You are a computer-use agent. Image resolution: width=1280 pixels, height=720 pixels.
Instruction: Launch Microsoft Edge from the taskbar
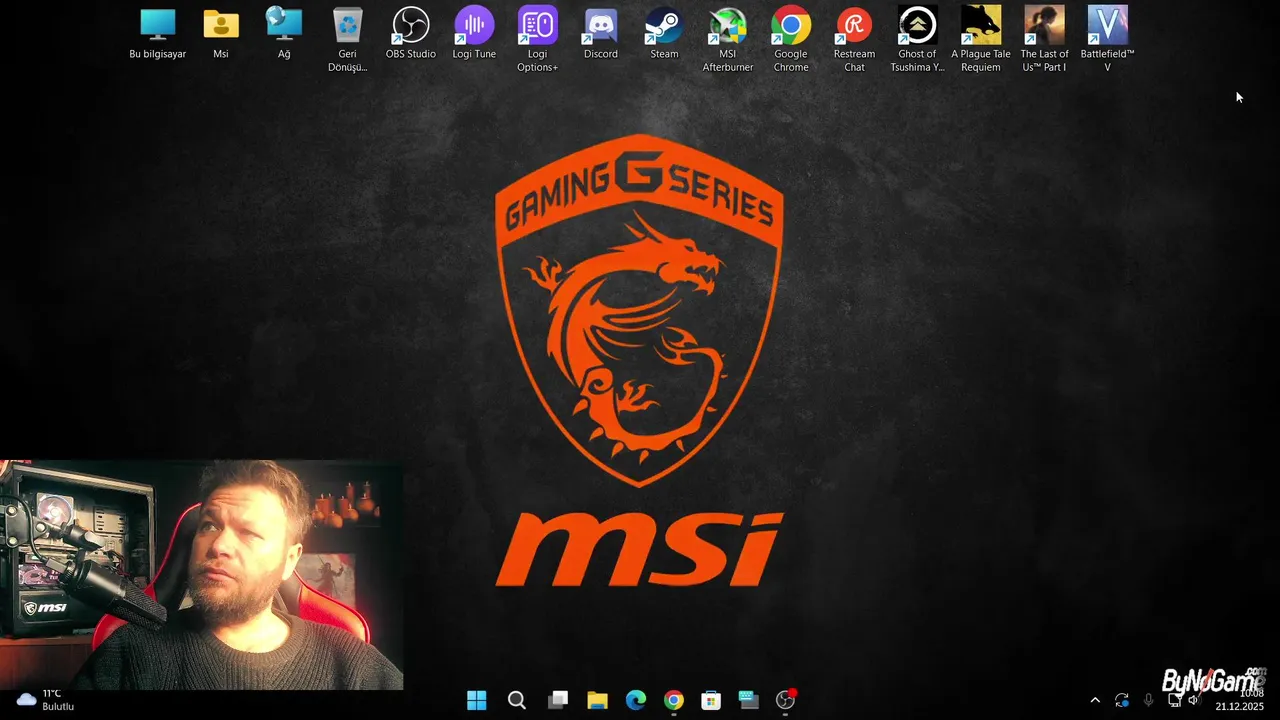point(636,700)
